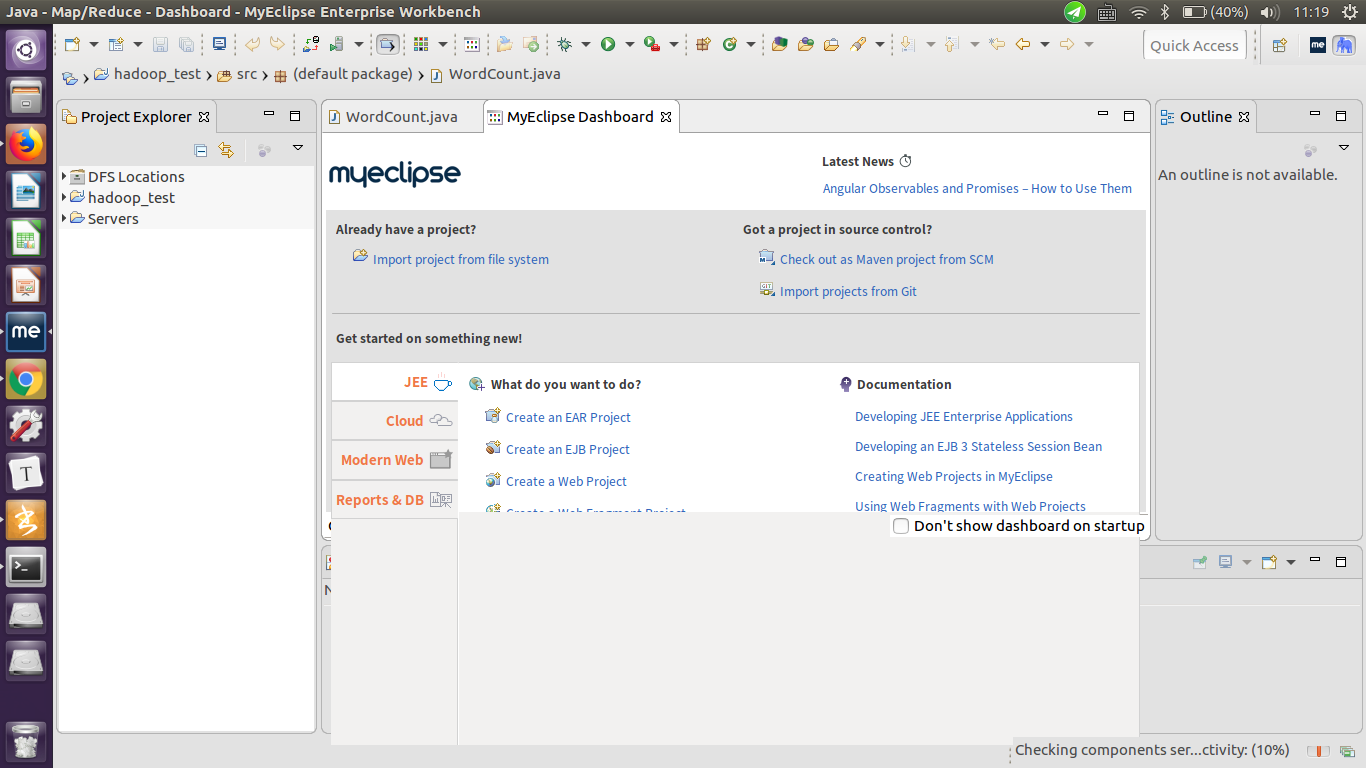Switch to the WordCount.java editor tab
The width and height of the screenshot is (1366, 768).
[x=401, y=116]
